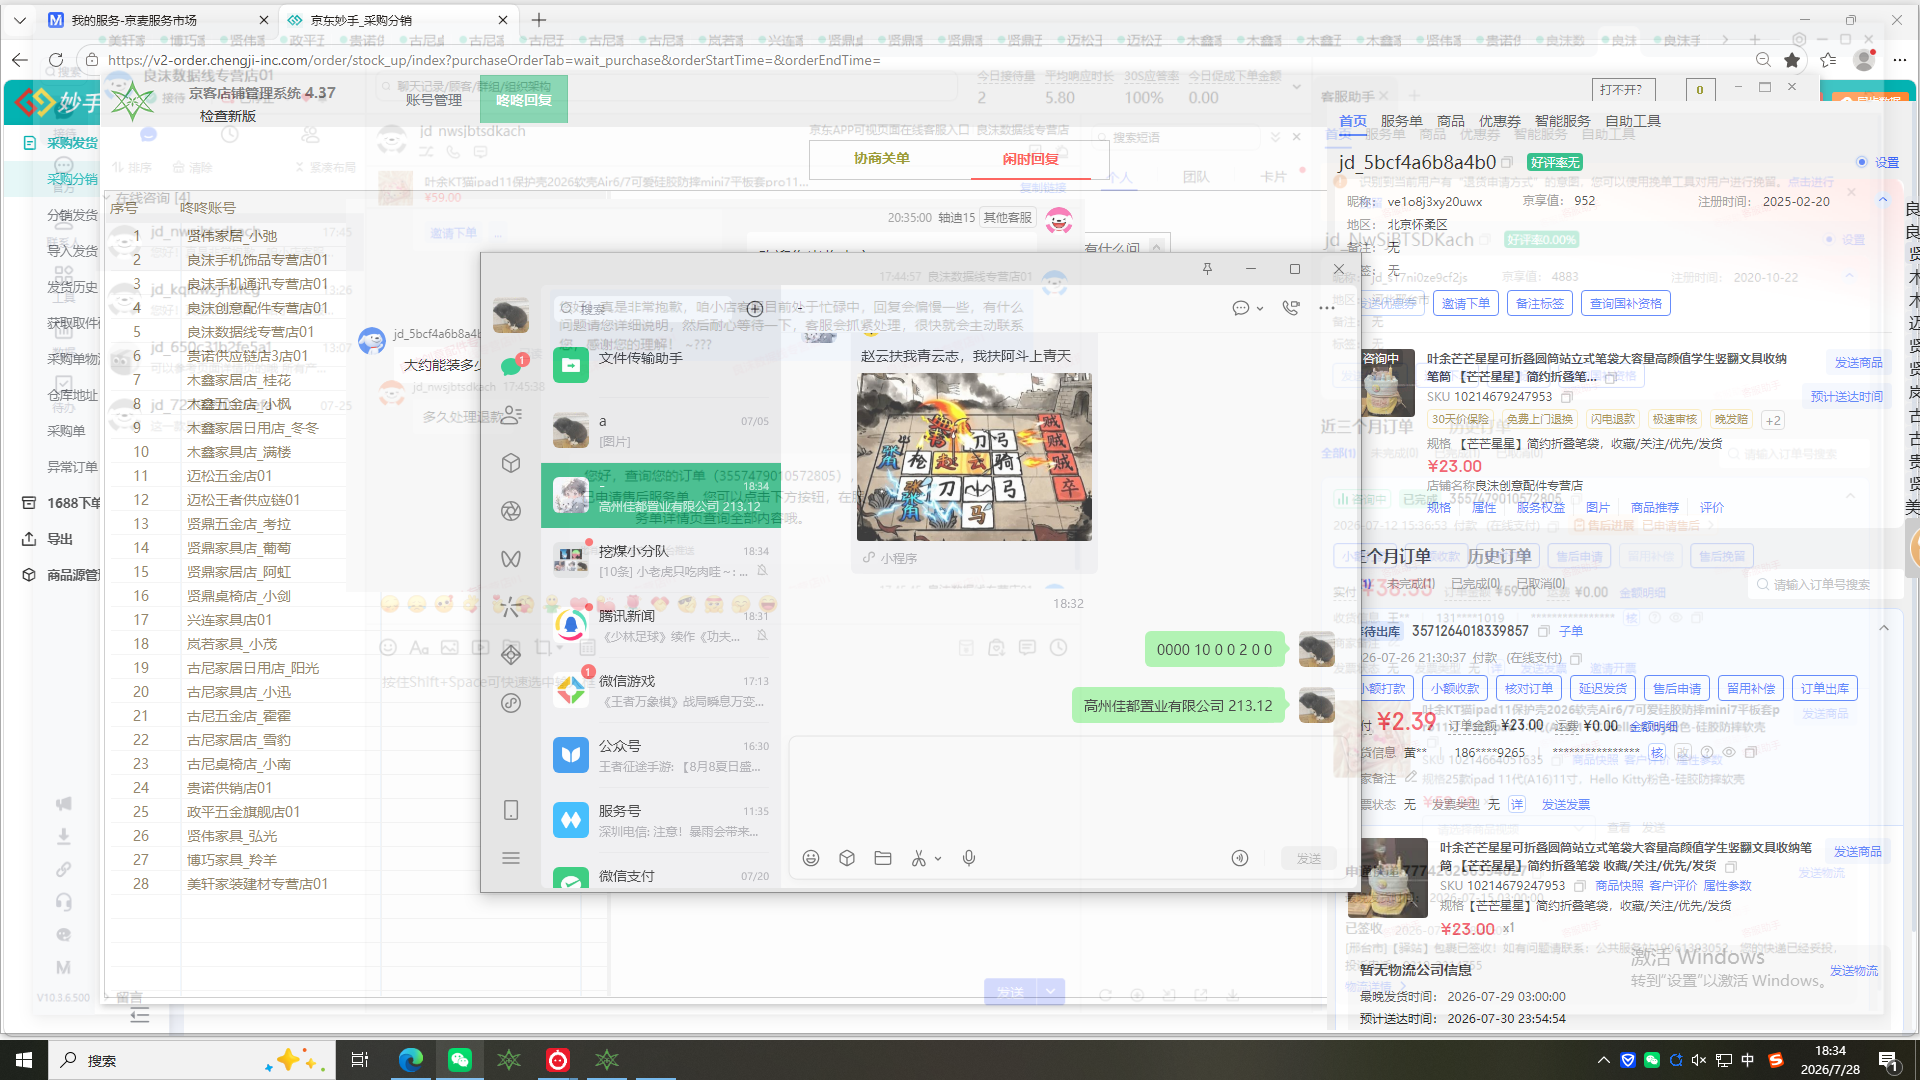Collapse the customer info panel chevron

tap(1883, 200)
